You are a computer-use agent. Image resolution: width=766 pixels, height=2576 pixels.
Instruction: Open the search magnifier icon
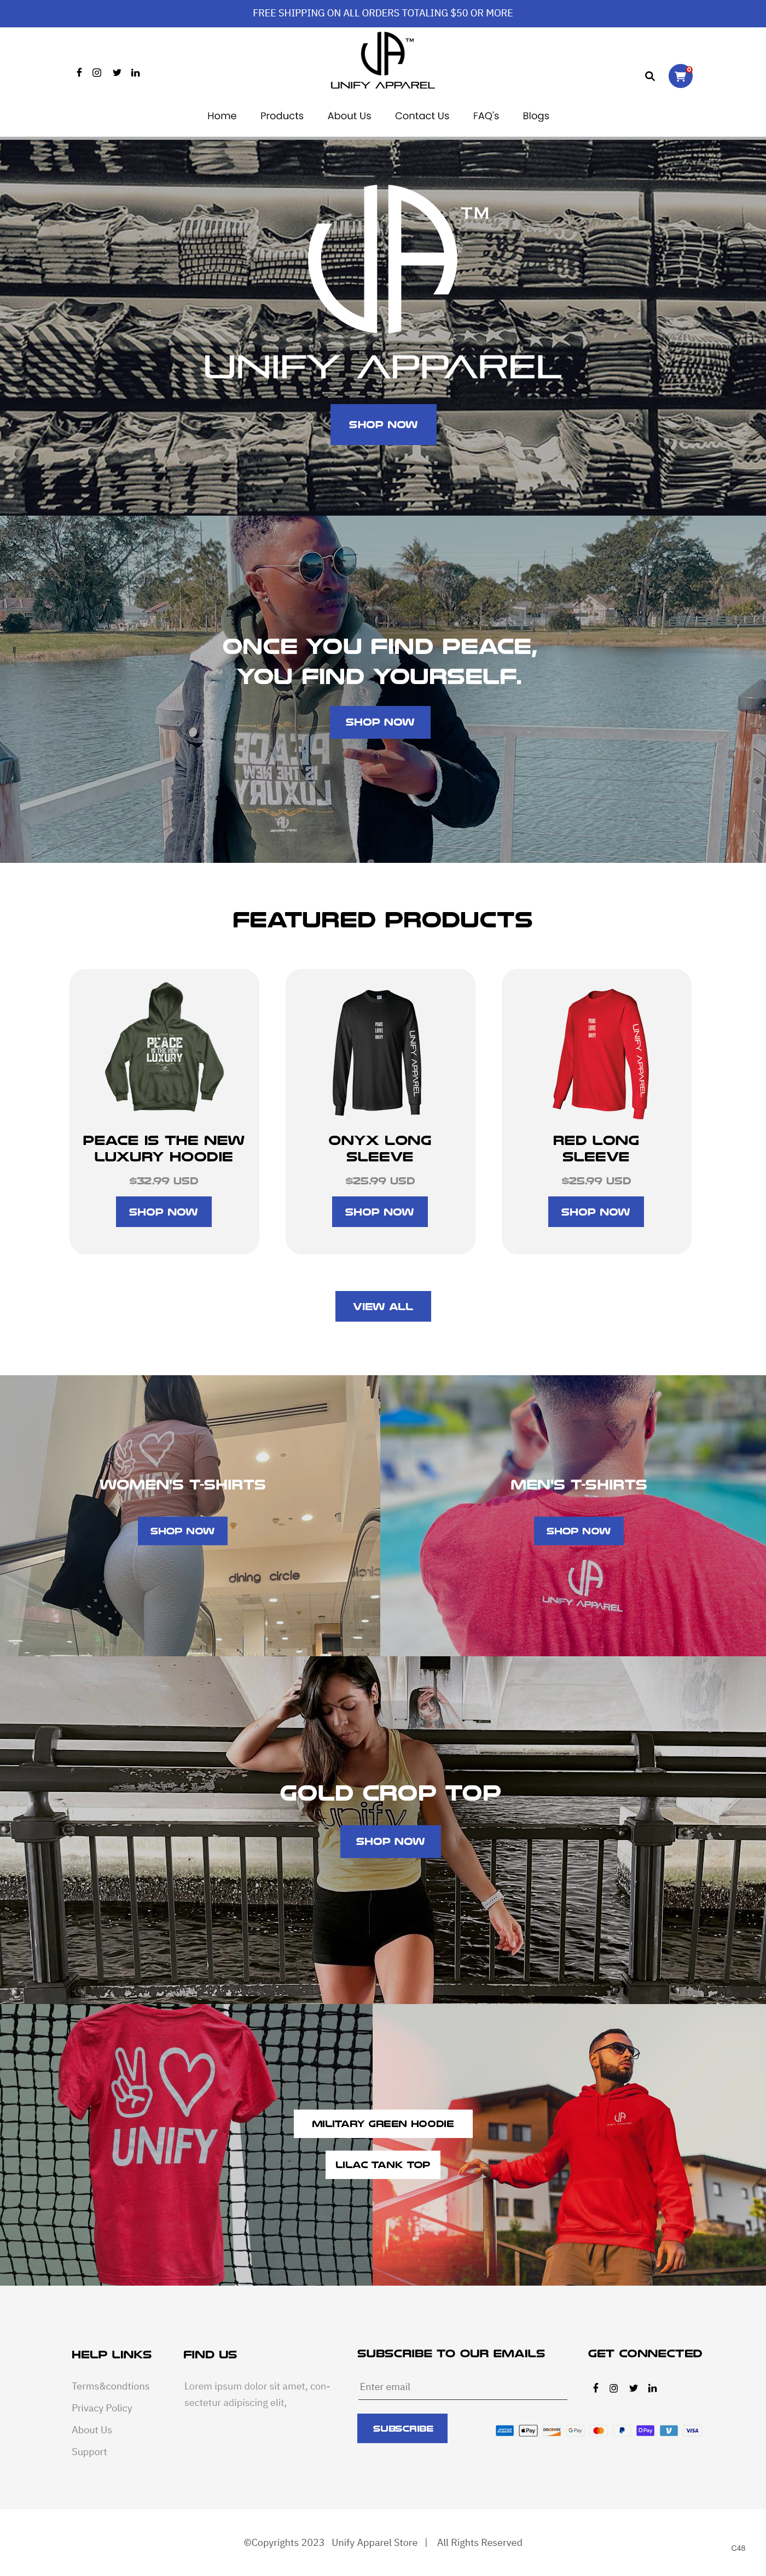(650, 76)
